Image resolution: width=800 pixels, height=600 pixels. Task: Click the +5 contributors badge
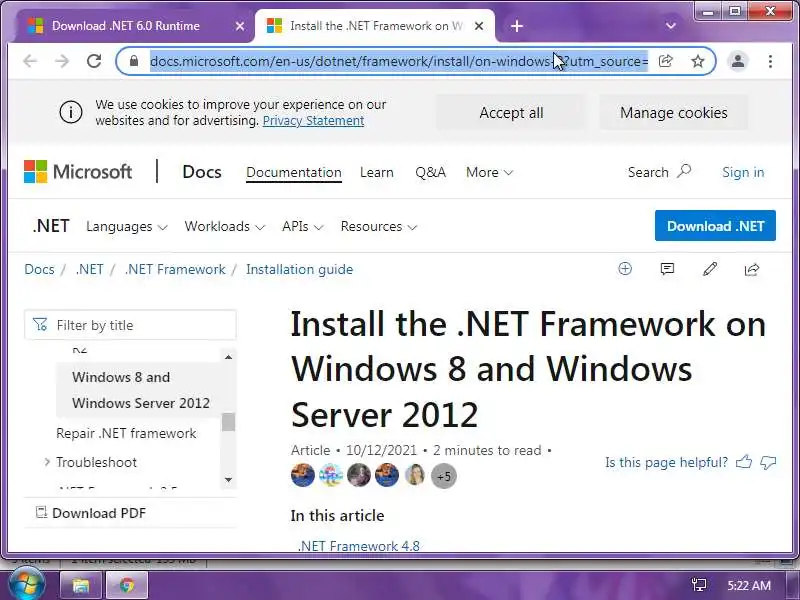444,476
